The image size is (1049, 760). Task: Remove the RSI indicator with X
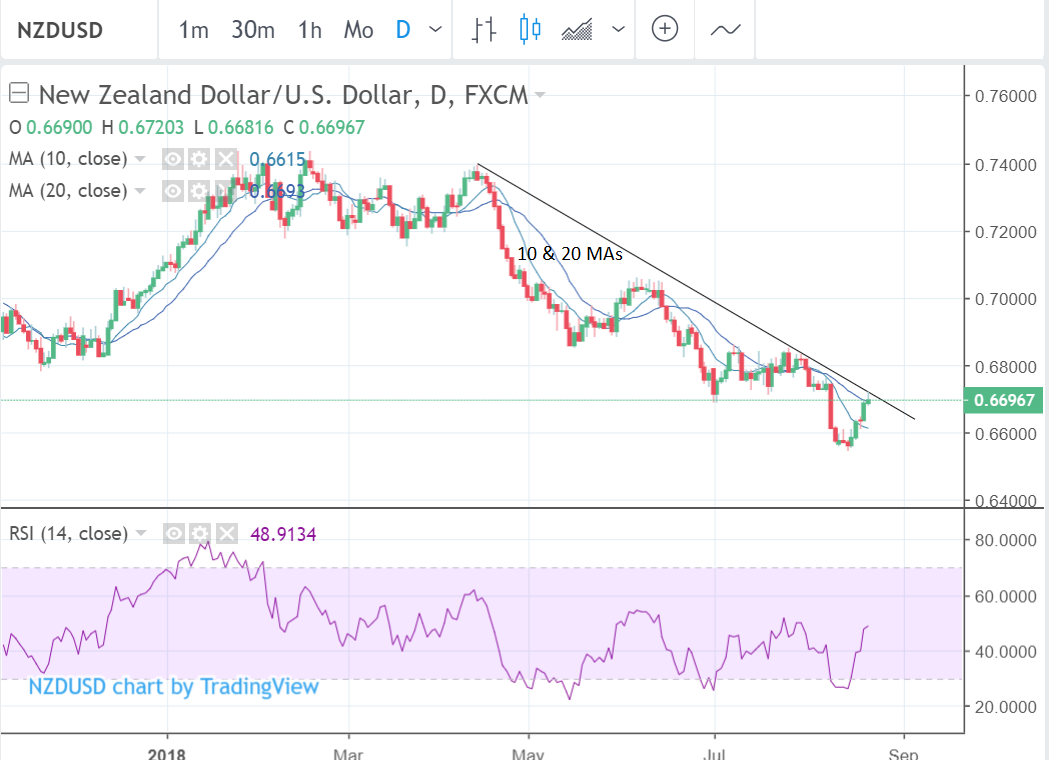[226, 534]
